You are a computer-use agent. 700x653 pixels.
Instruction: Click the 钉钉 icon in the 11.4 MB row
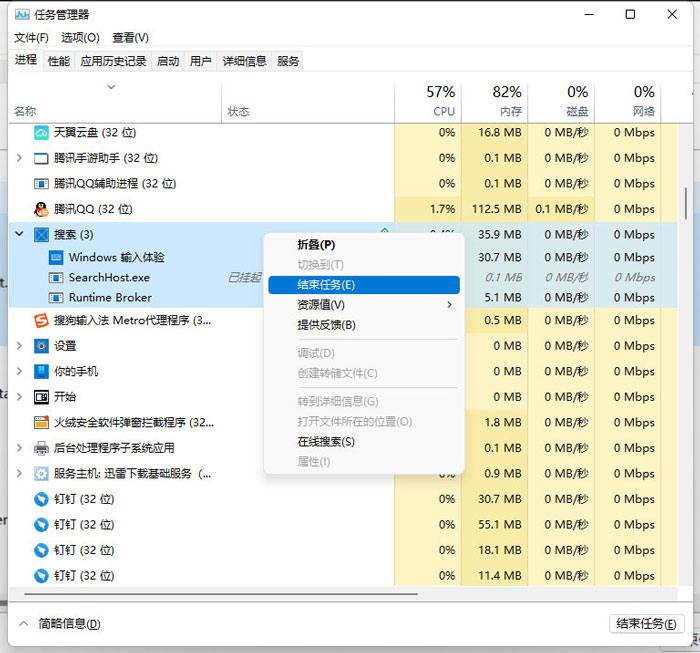tap(41, 575)
